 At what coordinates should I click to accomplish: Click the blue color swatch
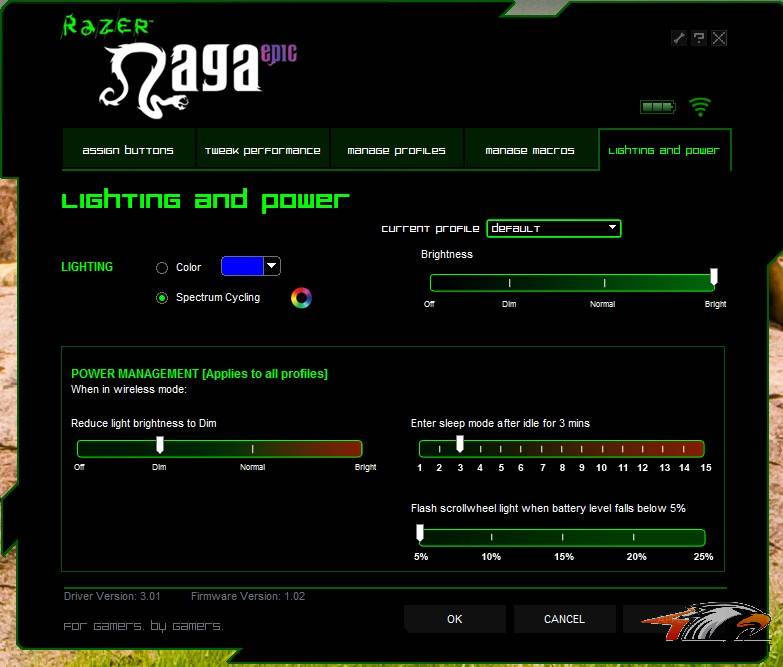click(x=242, y=266)
